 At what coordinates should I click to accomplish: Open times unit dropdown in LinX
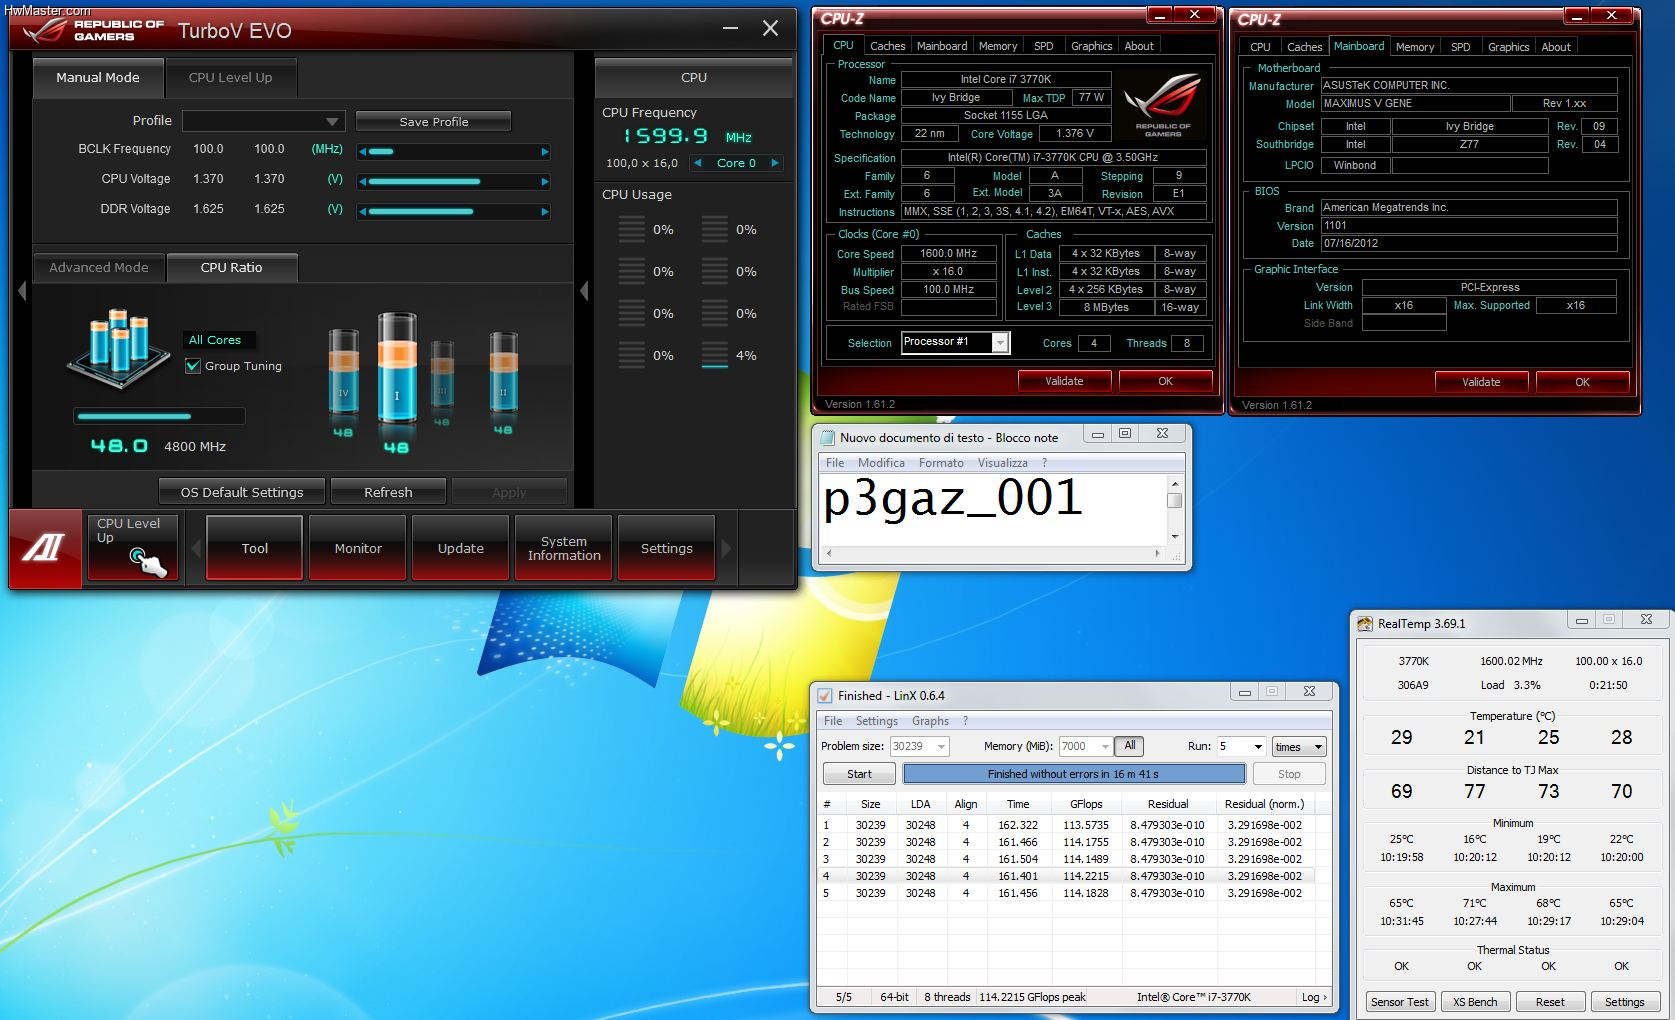coord(1299,747)
